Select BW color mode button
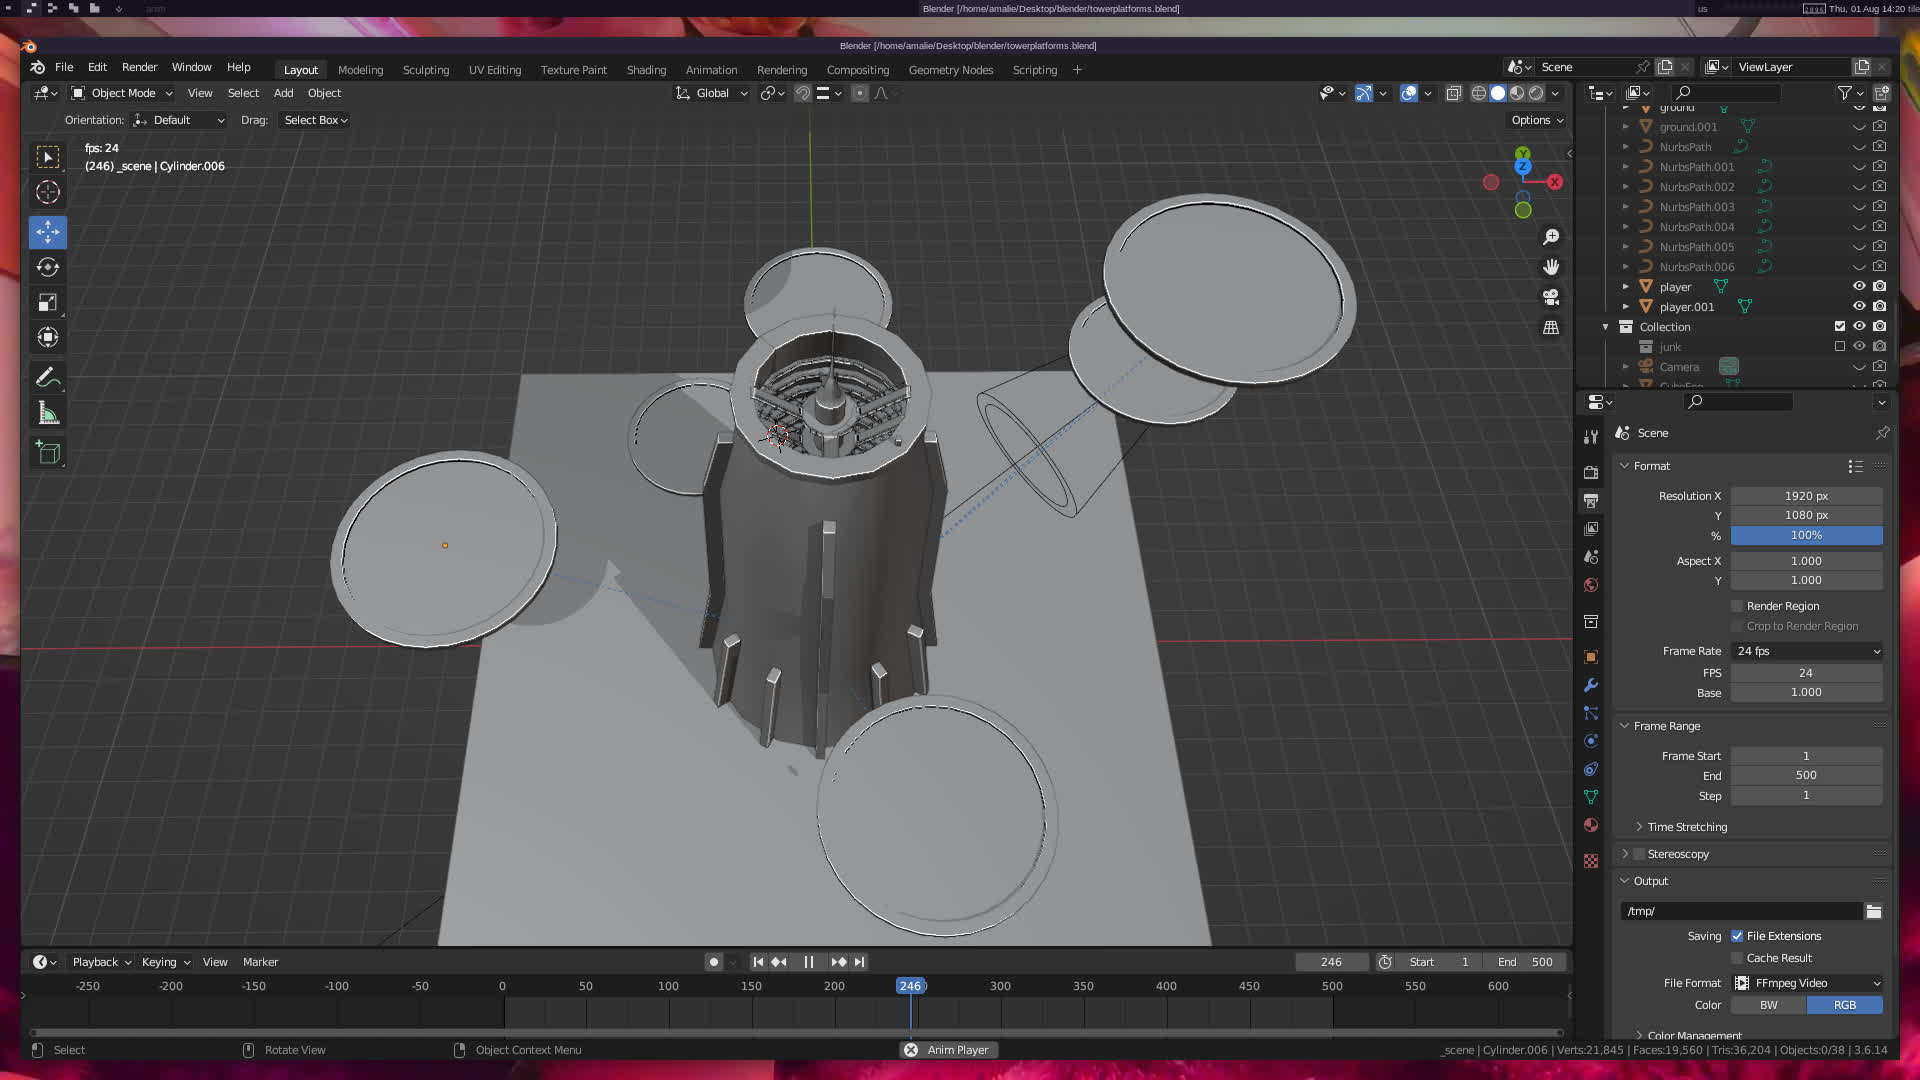This screenshot has height=1080, width=1920. pyautogui.click(x=1768, y=1005)
